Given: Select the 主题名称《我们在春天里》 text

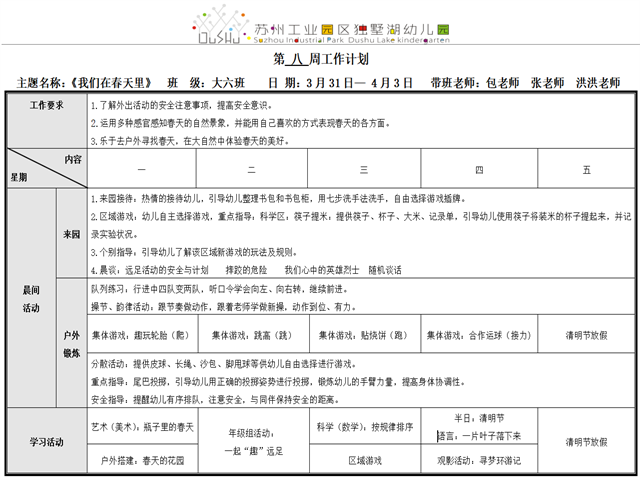Looking at the screenshot, I should [84, 83].
